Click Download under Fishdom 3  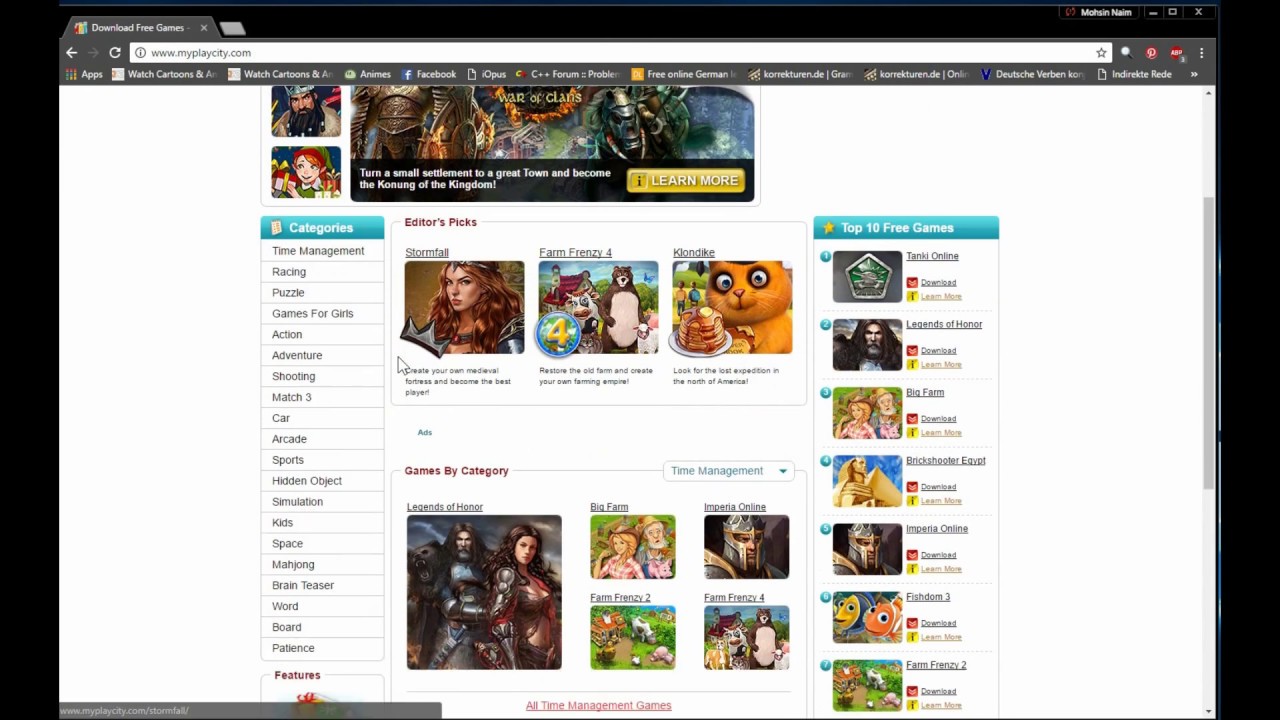(938, 623)
